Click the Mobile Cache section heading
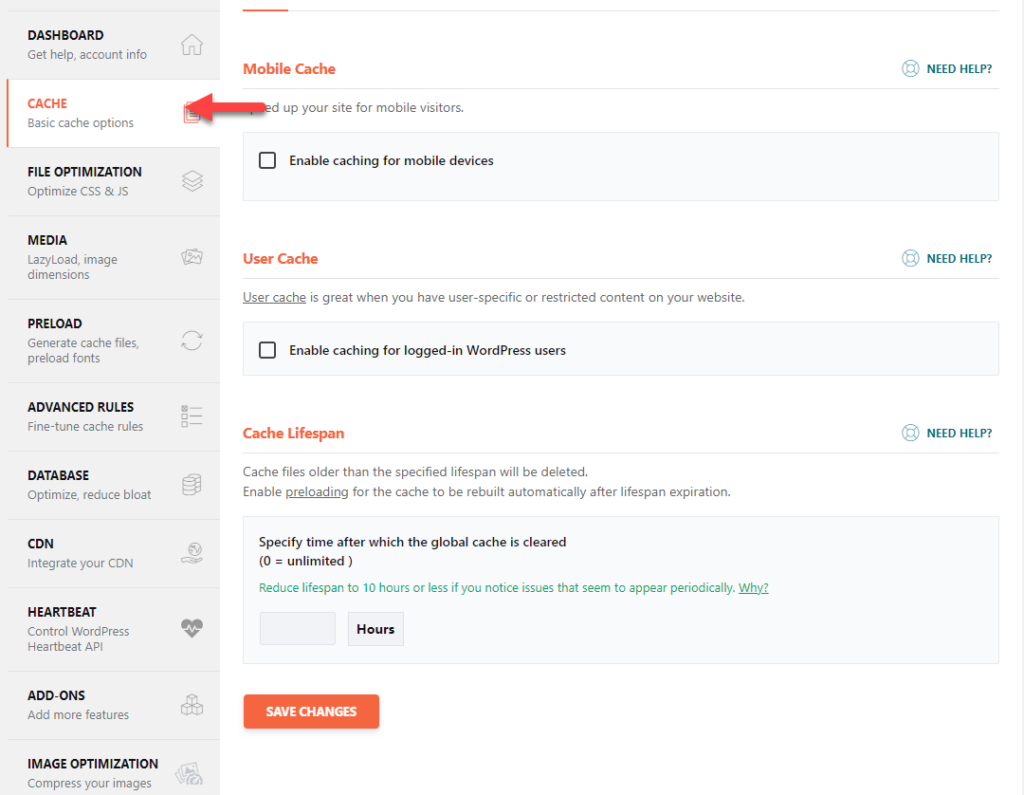 tap(289, 69)
